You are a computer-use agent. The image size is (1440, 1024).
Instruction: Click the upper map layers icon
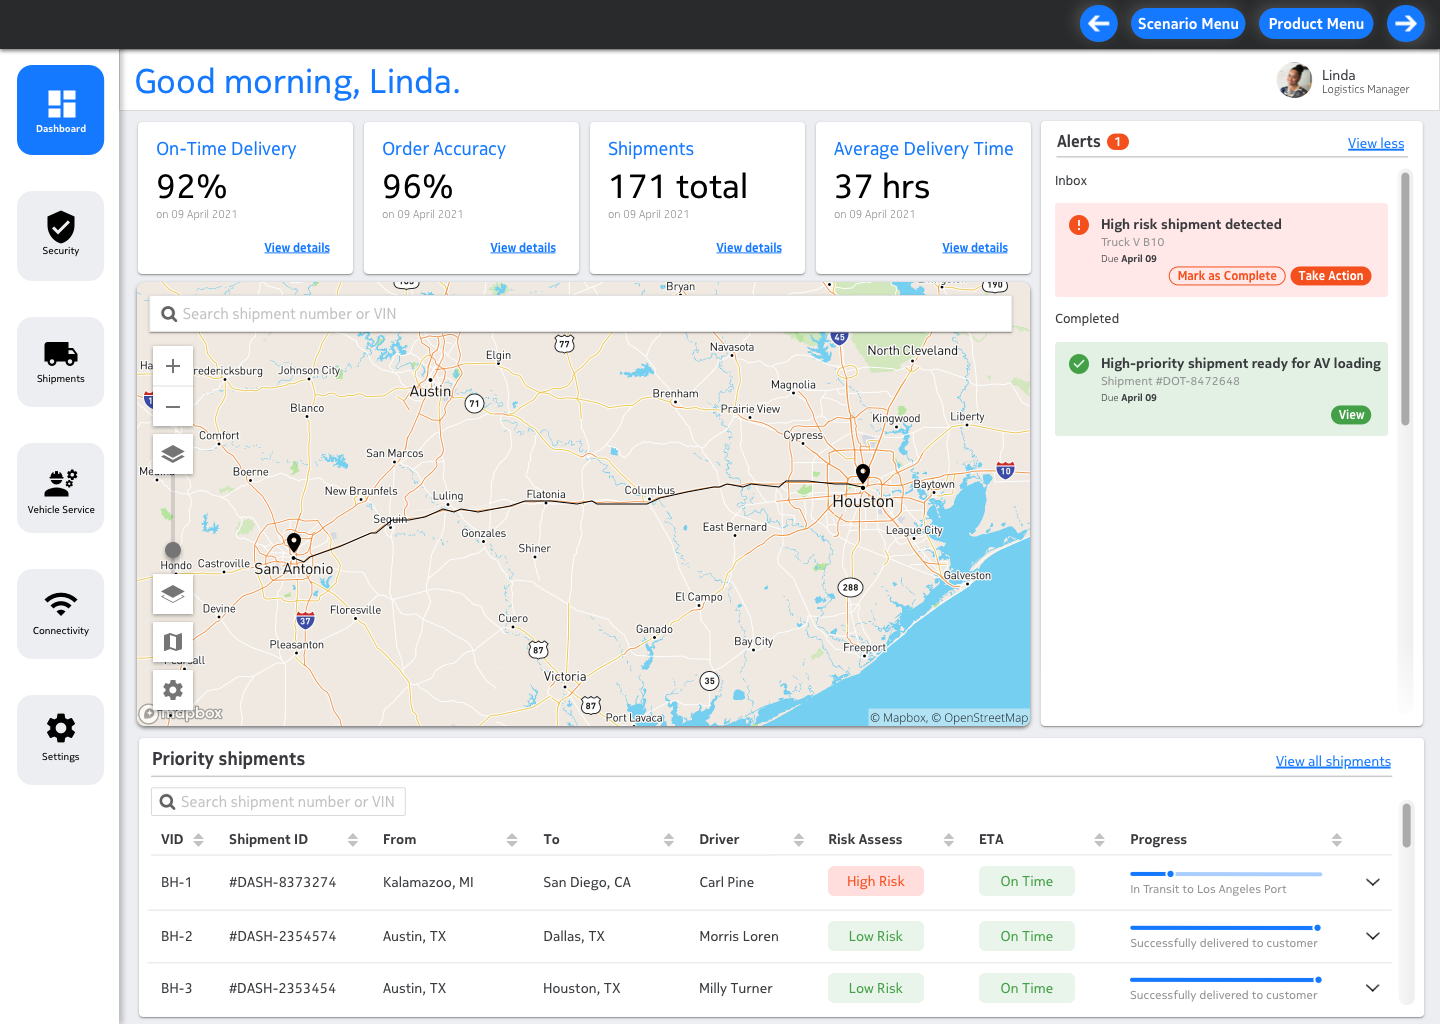[173, 454]
